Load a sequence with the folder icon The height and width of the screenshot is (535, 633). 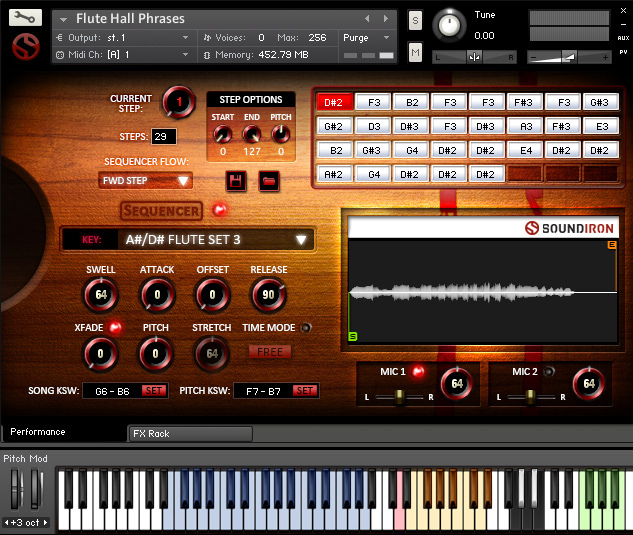coord(269,181)
